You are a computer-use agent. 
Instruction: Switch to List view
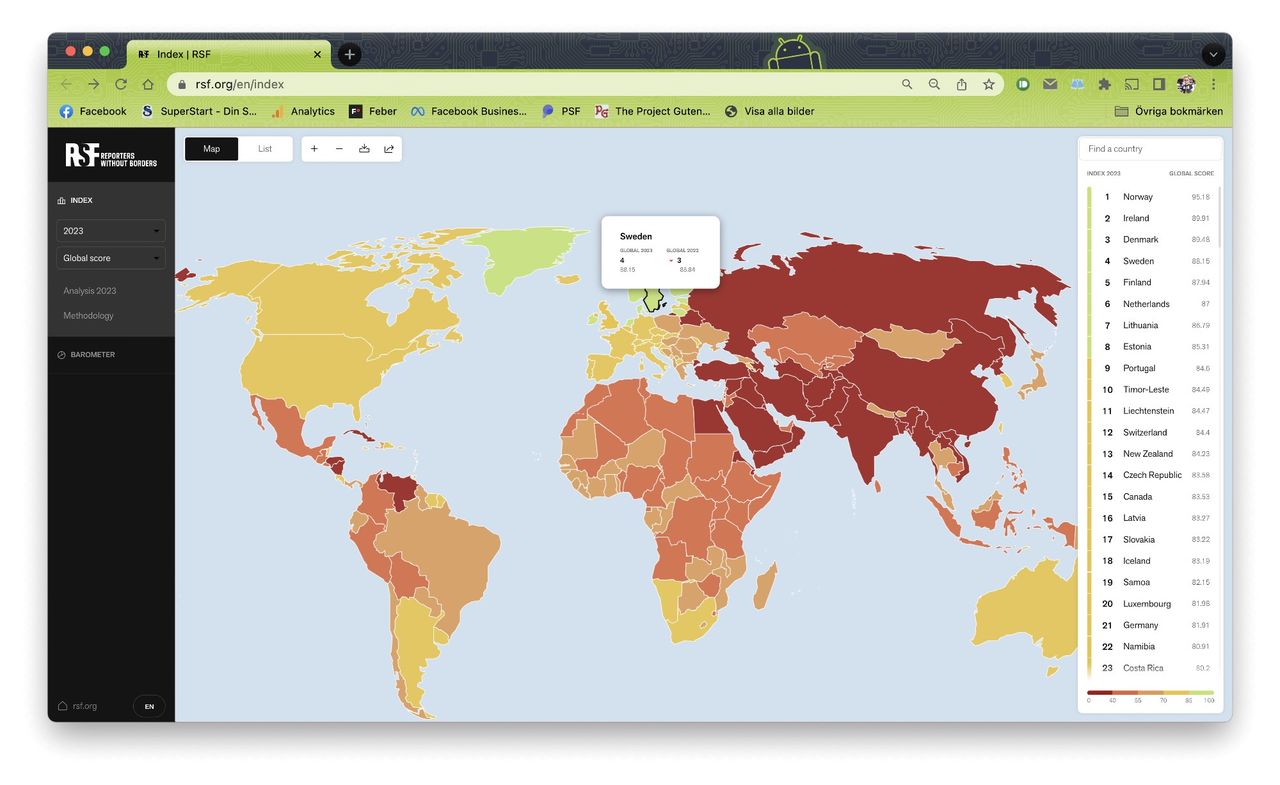click(x=265, y=149)
